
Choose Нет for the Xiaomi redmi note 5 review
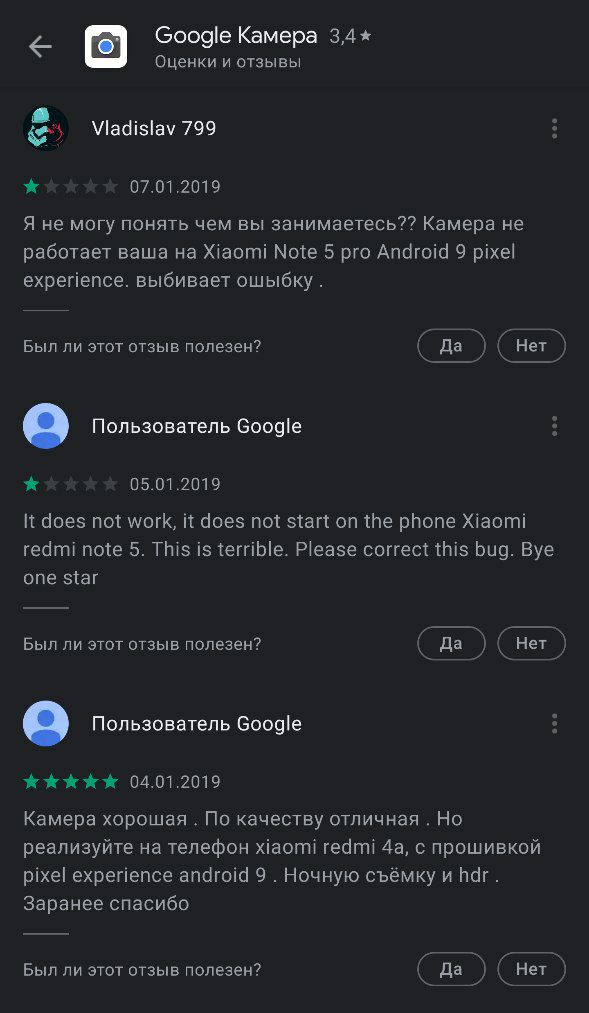tap(531, 643)
